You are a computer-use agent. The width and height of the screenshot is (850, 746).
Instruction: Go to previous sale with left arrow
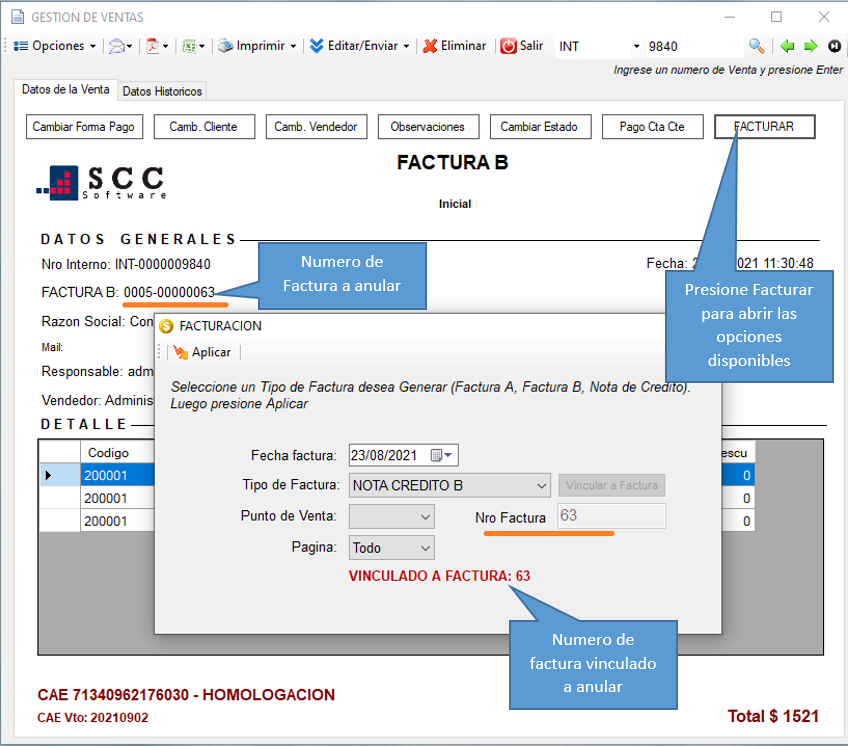coord(788,46)
